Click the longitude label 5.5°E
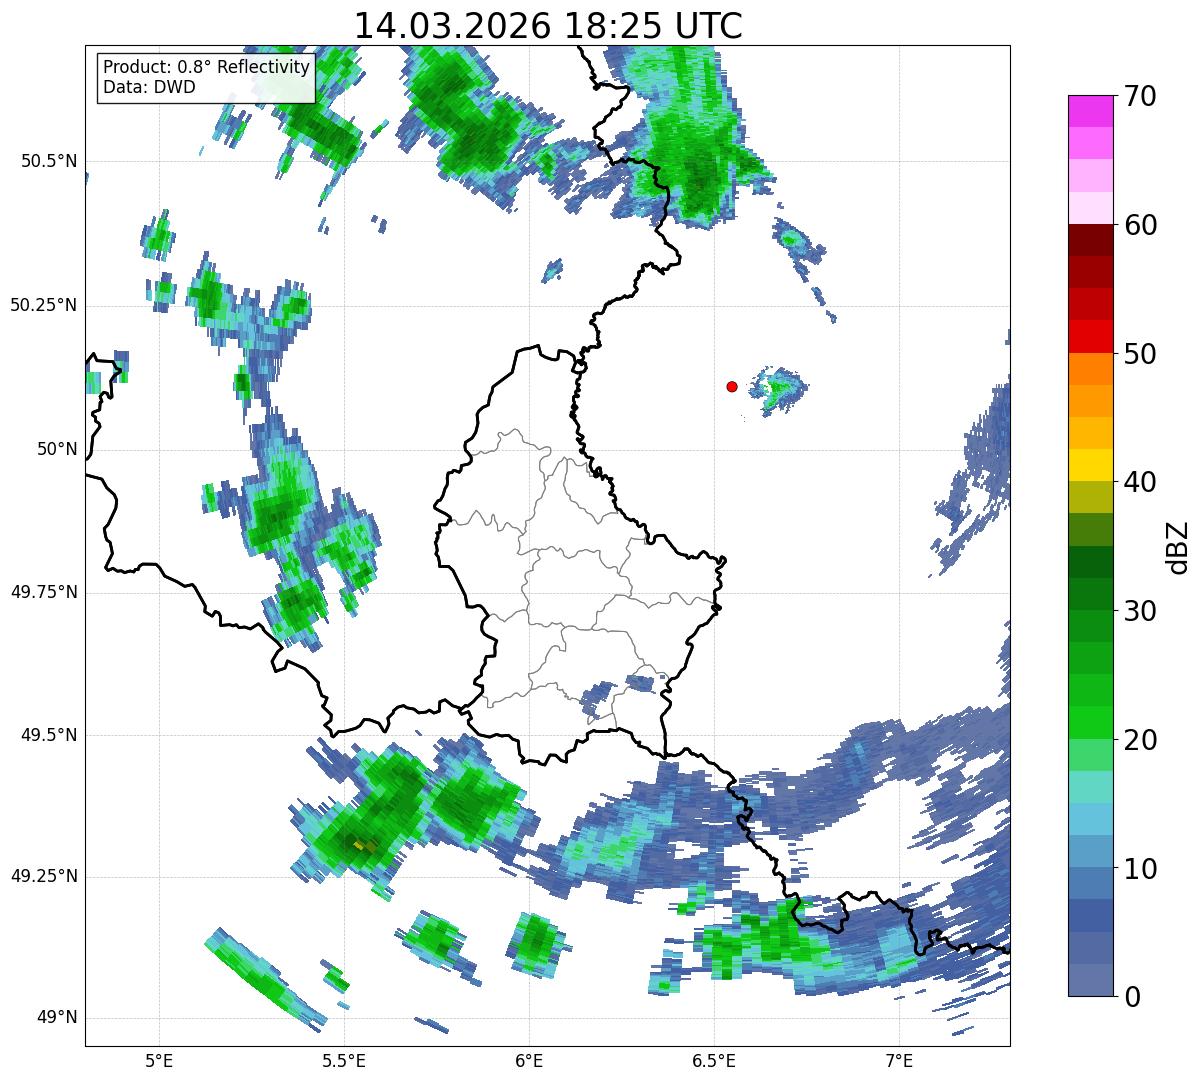This screenshot has height=1081, width=1202. pyautogui.click(x=344, y=1060)
